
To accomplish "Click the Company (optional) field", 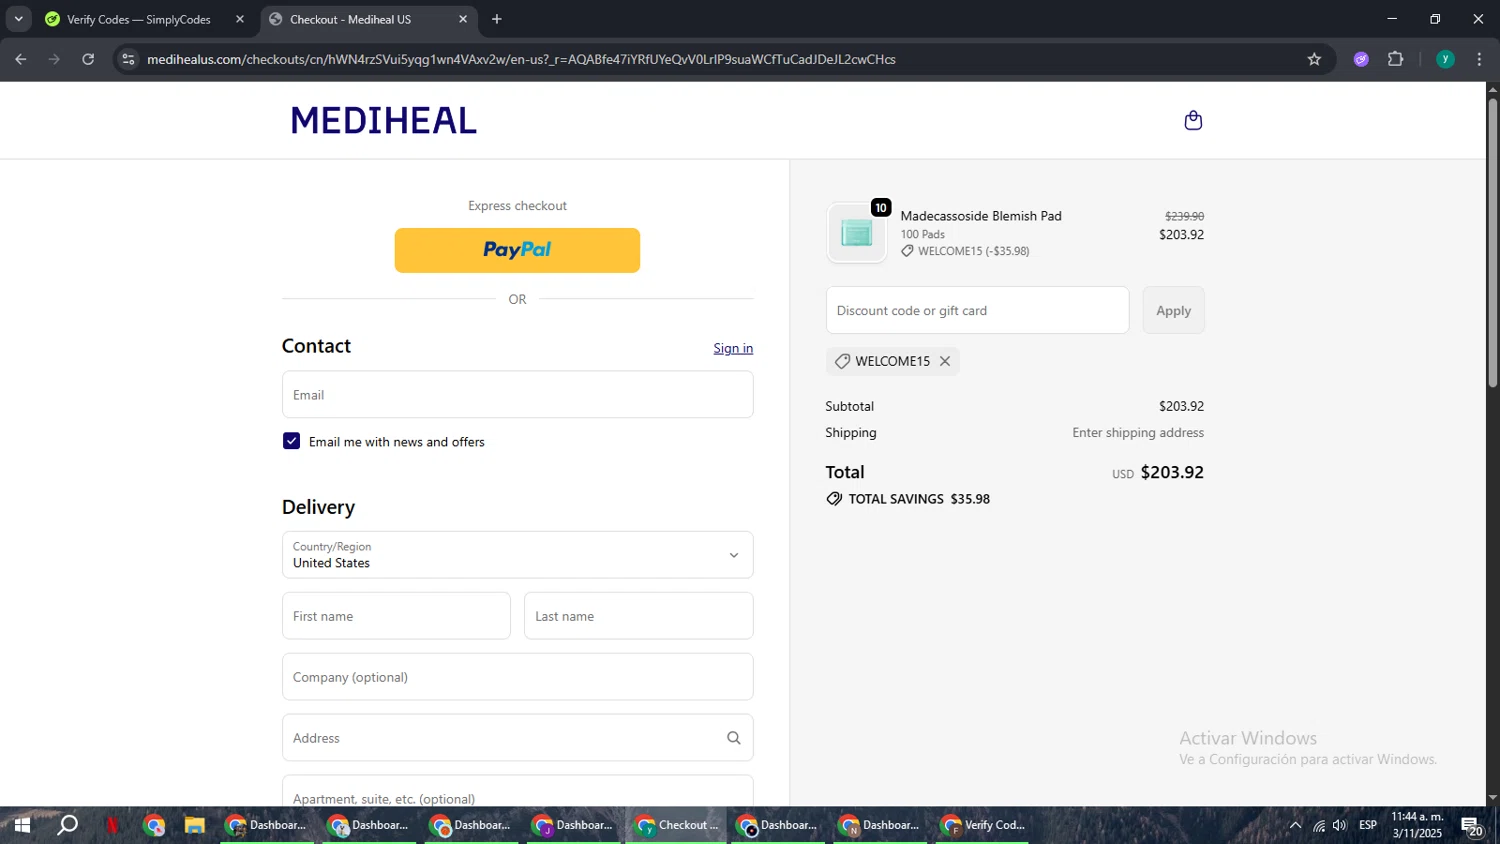I will tap(517, 677).
